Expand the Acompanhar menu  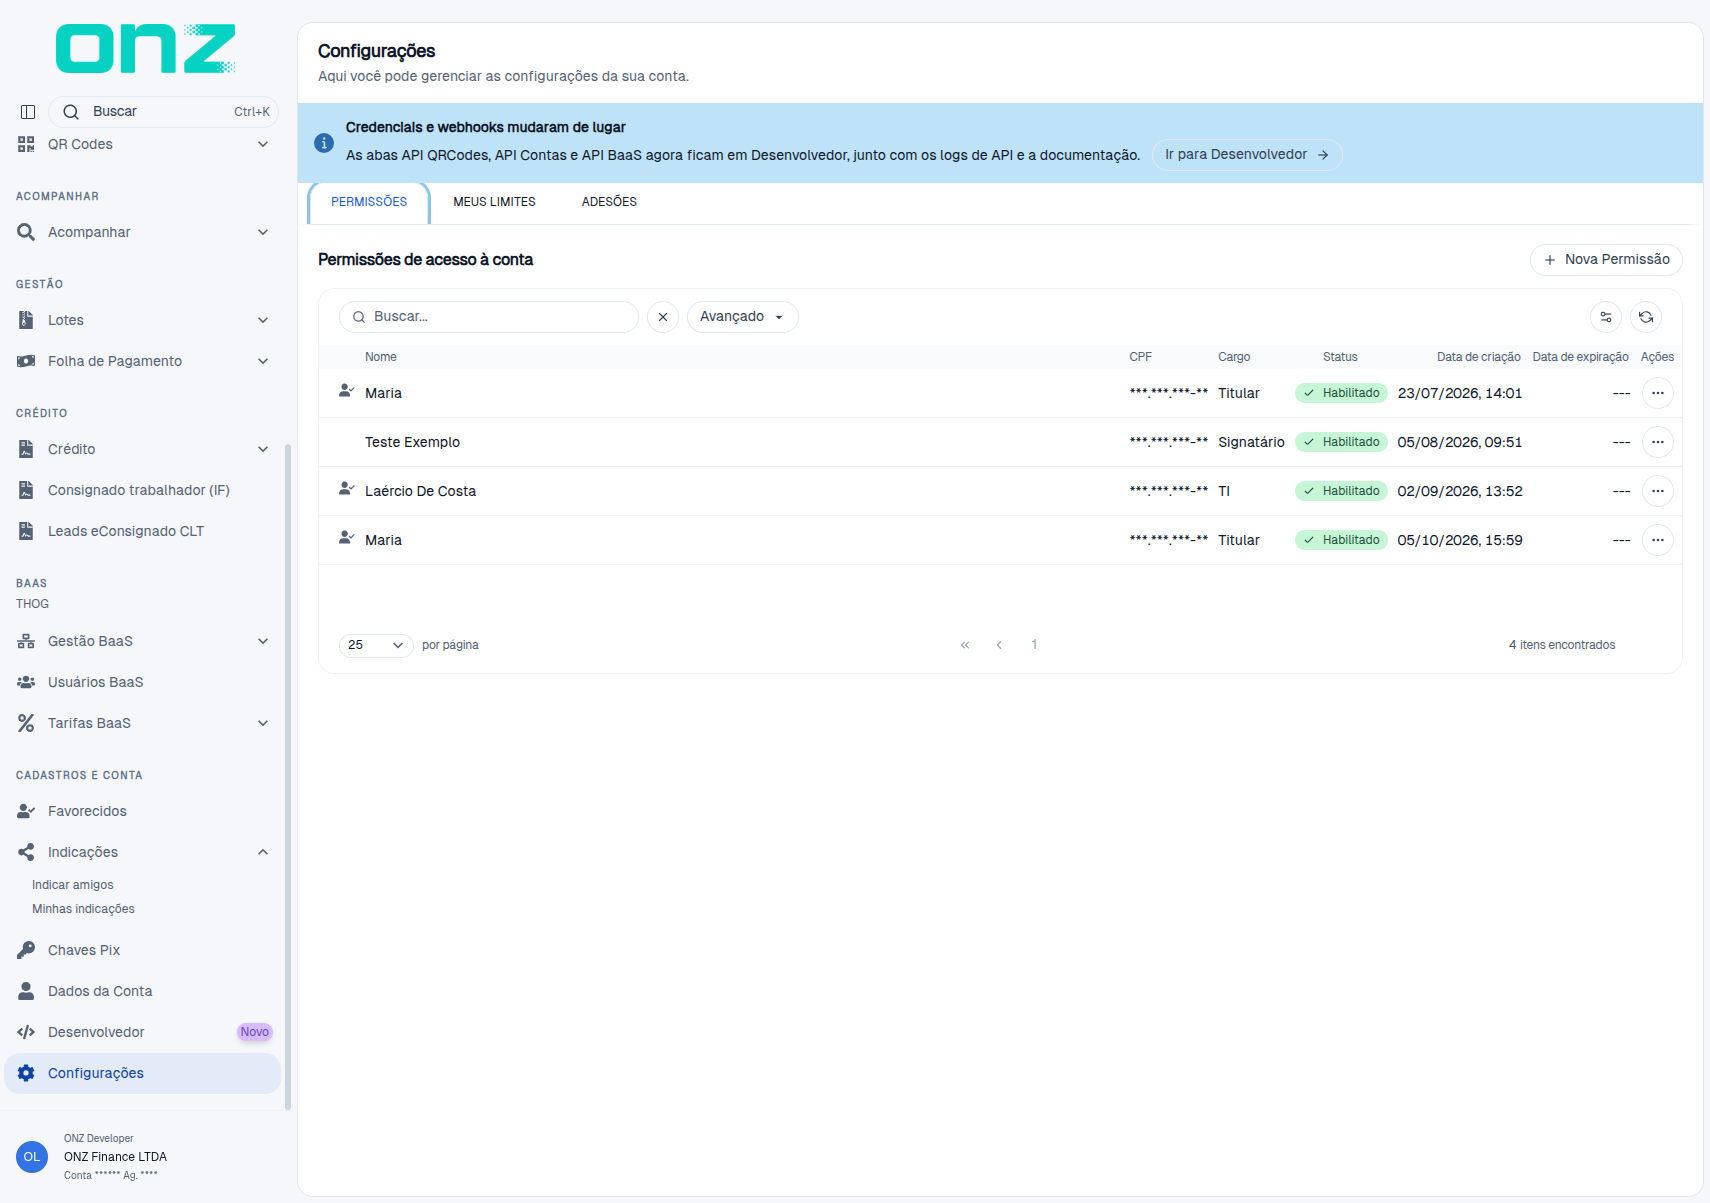tap(142, 232)
